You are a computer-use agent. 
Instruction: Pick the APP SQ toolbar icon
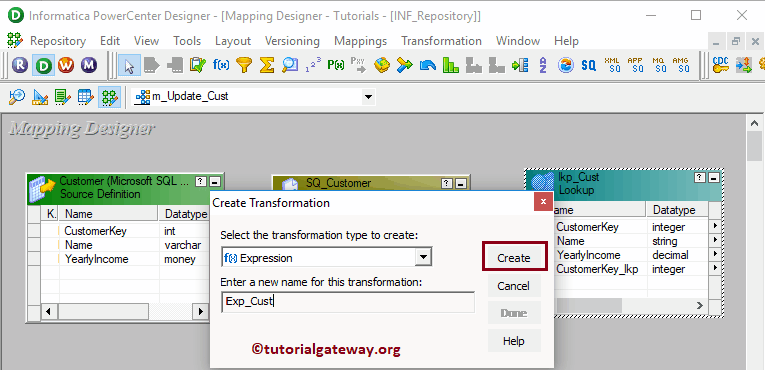[x=635, y=65]
